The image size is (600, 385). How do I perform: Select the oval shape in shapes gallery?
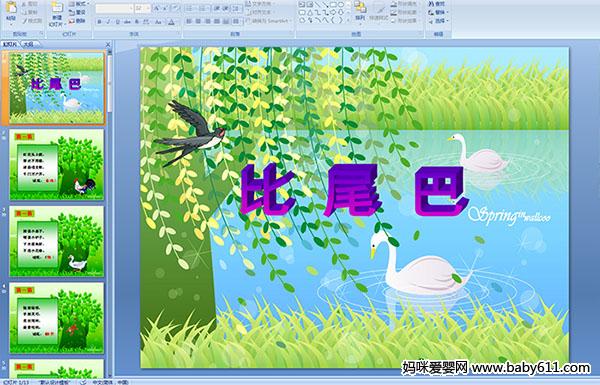[x=340, y=4]
